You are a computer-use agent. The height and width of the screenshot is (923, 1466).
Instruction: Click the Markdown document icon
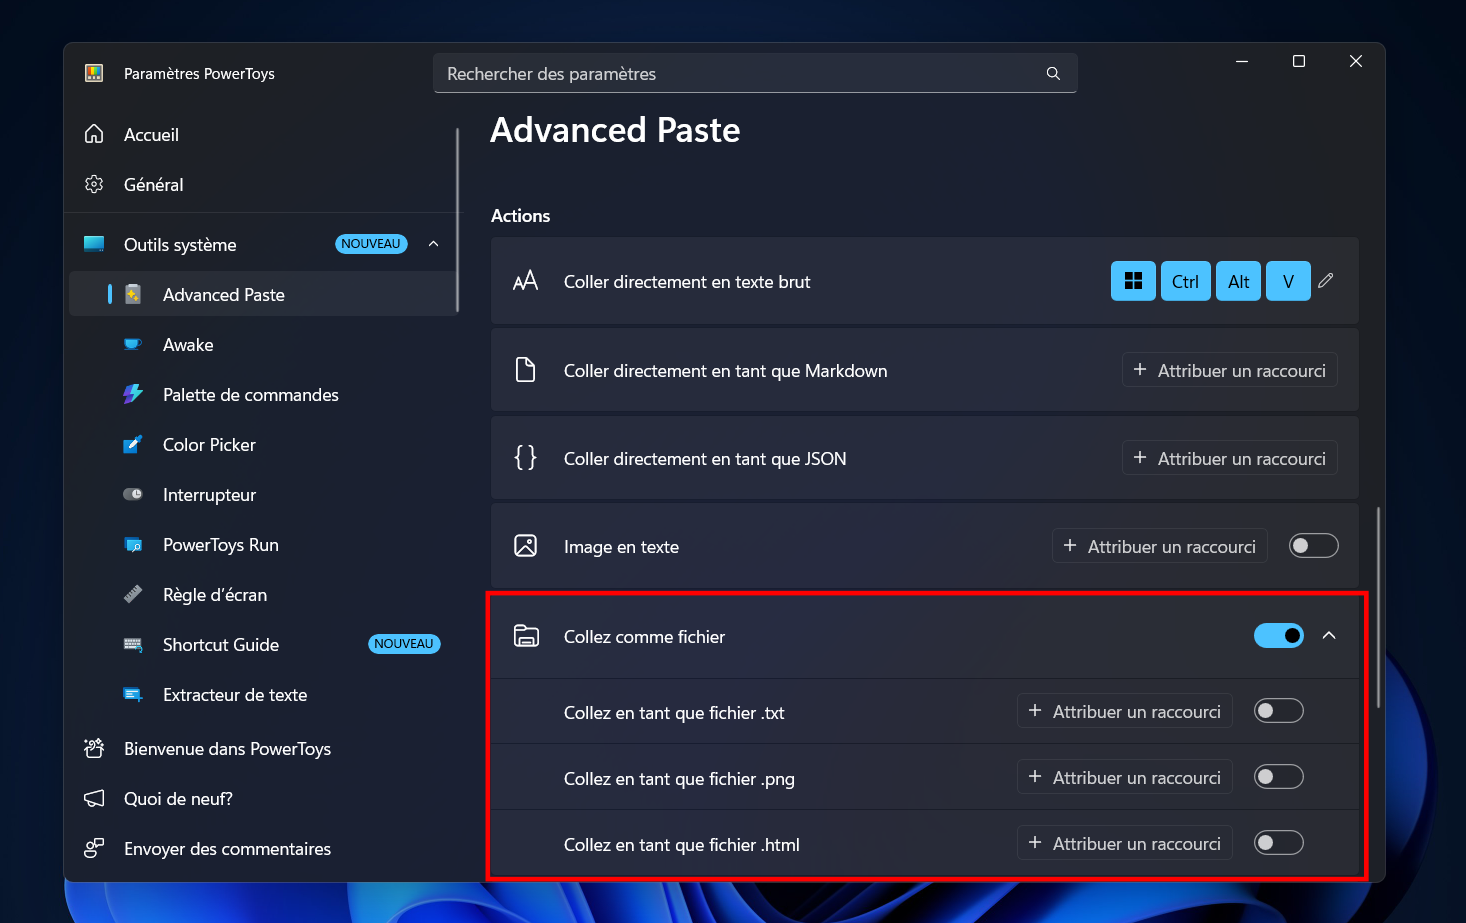[x=525, y=370]
